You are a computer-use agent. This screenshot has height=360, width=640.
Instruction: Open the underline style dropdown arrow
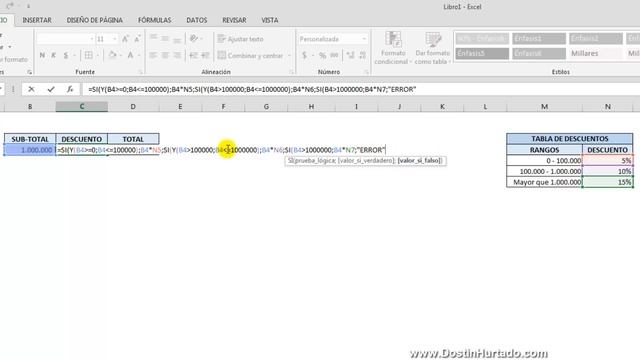click(74, 55)
